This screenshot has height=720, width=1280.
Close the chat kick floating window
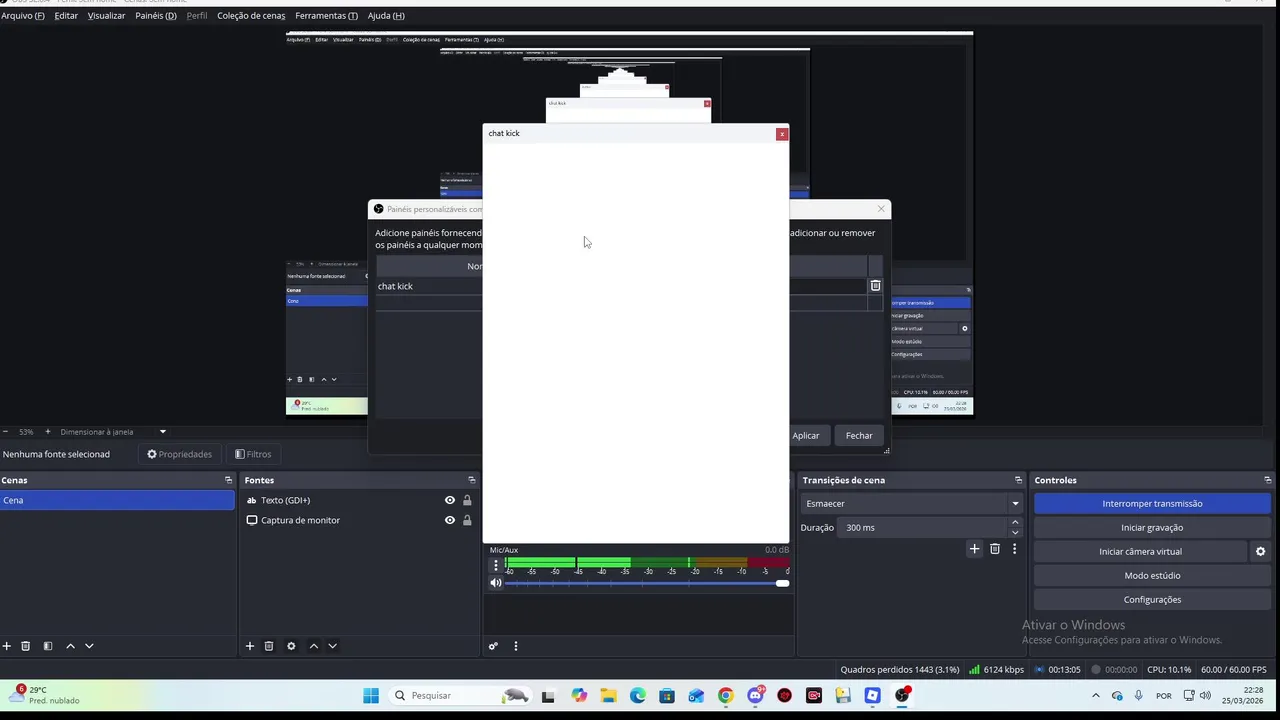coord(782,134)
